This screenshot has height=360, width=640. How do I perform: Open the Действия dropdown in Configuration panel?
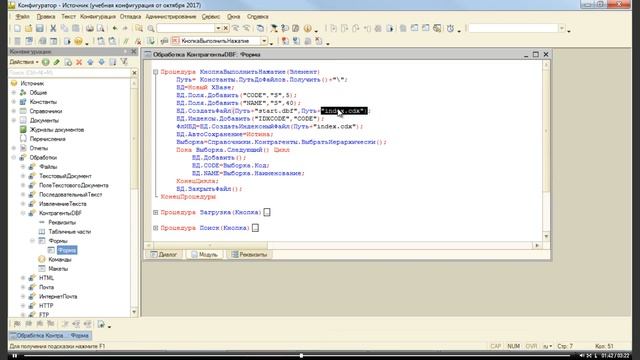coord(24,62)
